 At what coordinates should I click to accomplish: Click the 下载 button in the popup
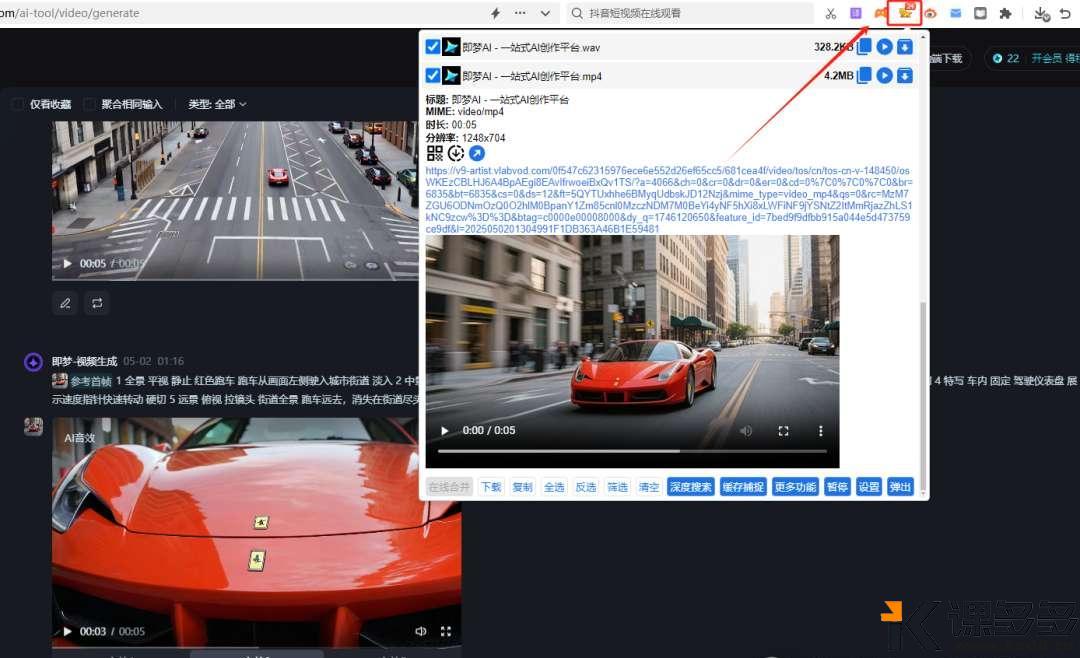pyautogui.click(x=491, y=487)
